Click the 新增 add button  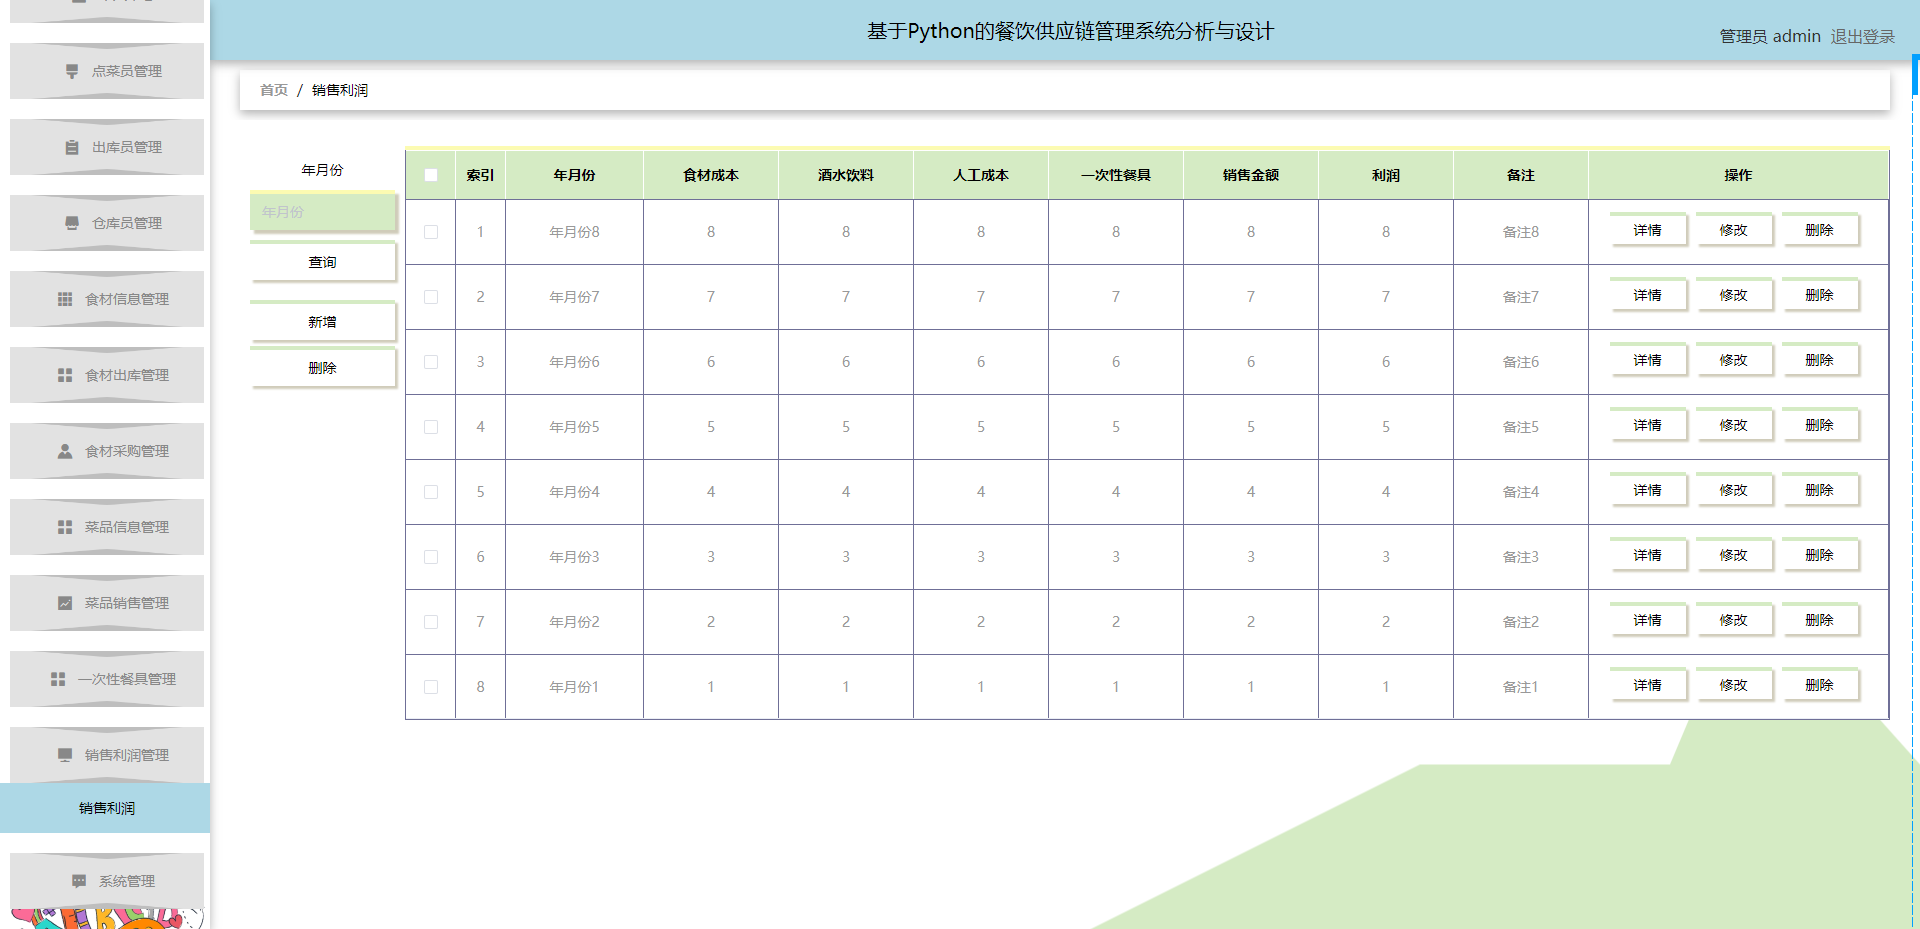pyautogui.click(x=322, y=322)
